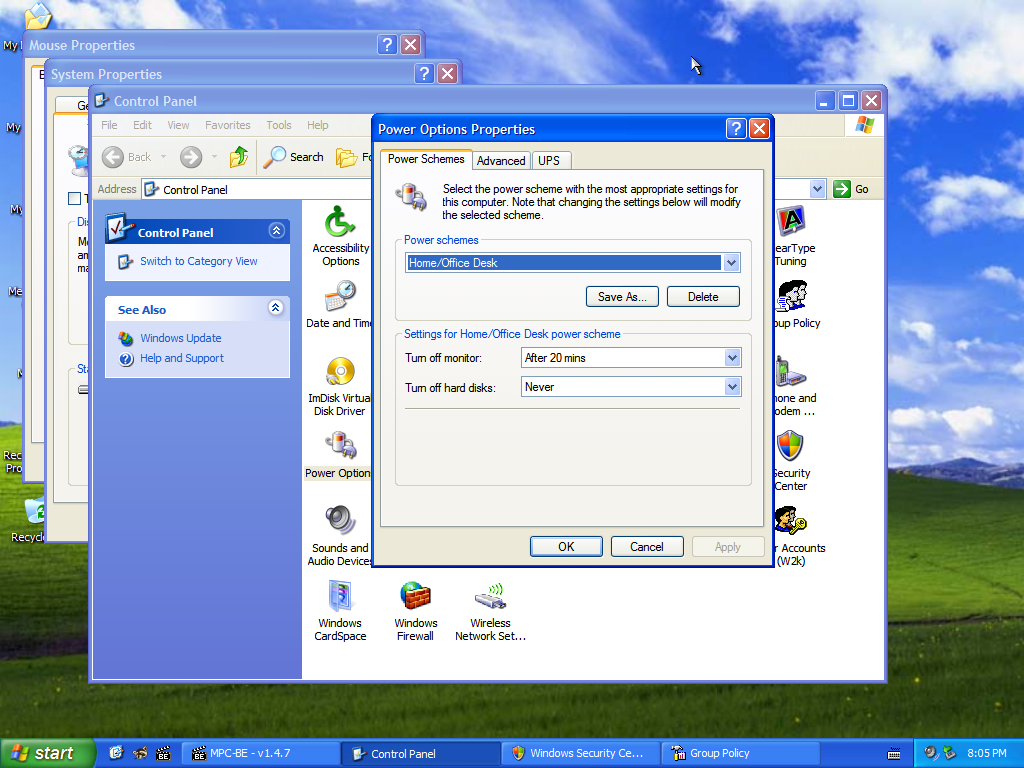The width and height of the screenshot is (1024, 768).
Task: Switch to the UPS tab
Action: click(549, 160)
